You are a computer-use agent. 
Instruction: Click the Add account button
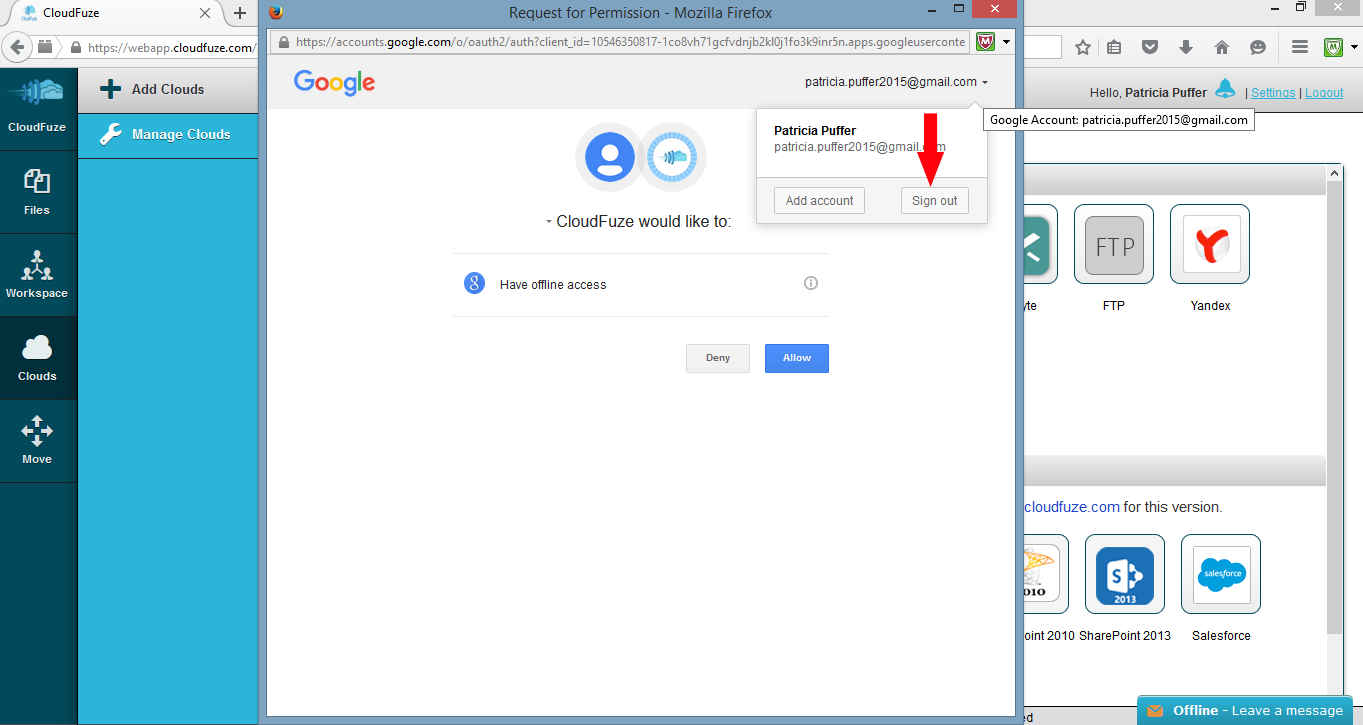click(x=819, y=200)
